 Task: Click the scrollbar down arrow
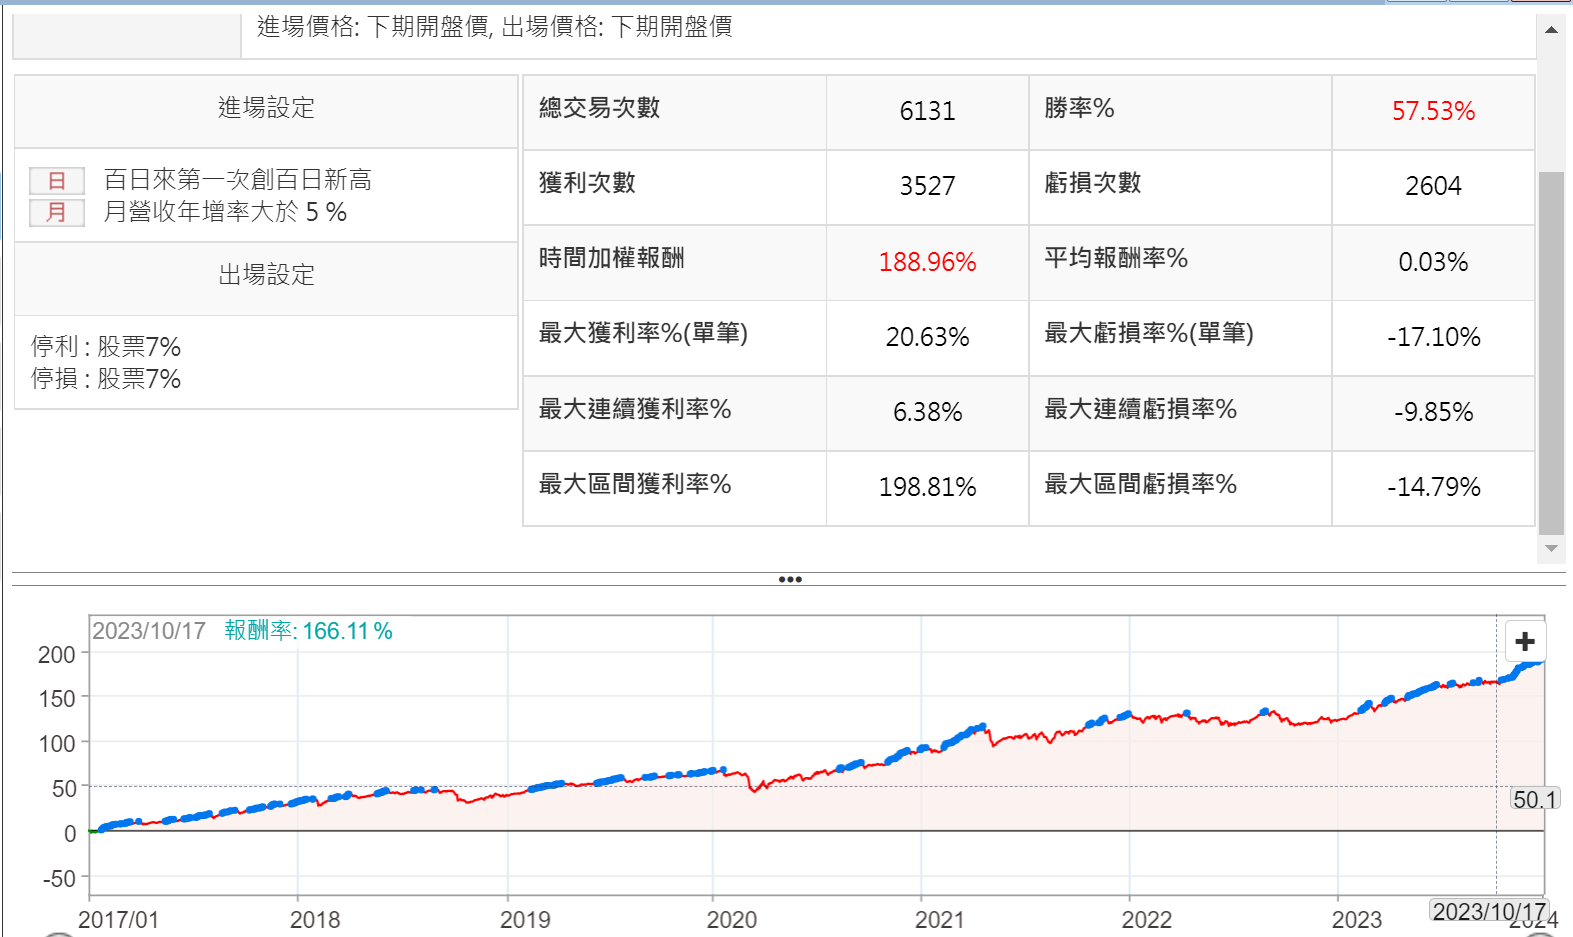pos(1551,548)
